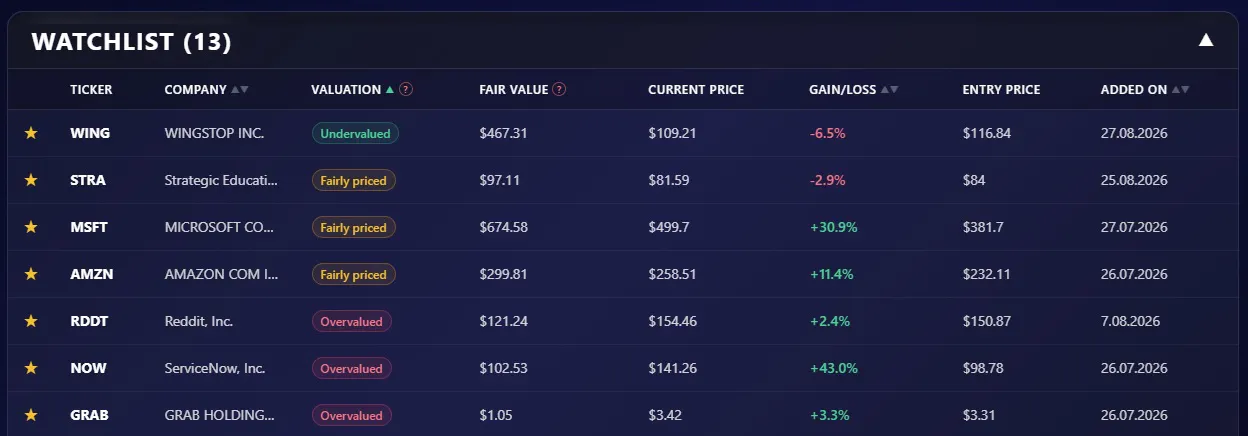Click the MICROSOFT CO... company name
Image resolution: width=1248 pixels, height=436 pixels.
[x=219, y=227]
